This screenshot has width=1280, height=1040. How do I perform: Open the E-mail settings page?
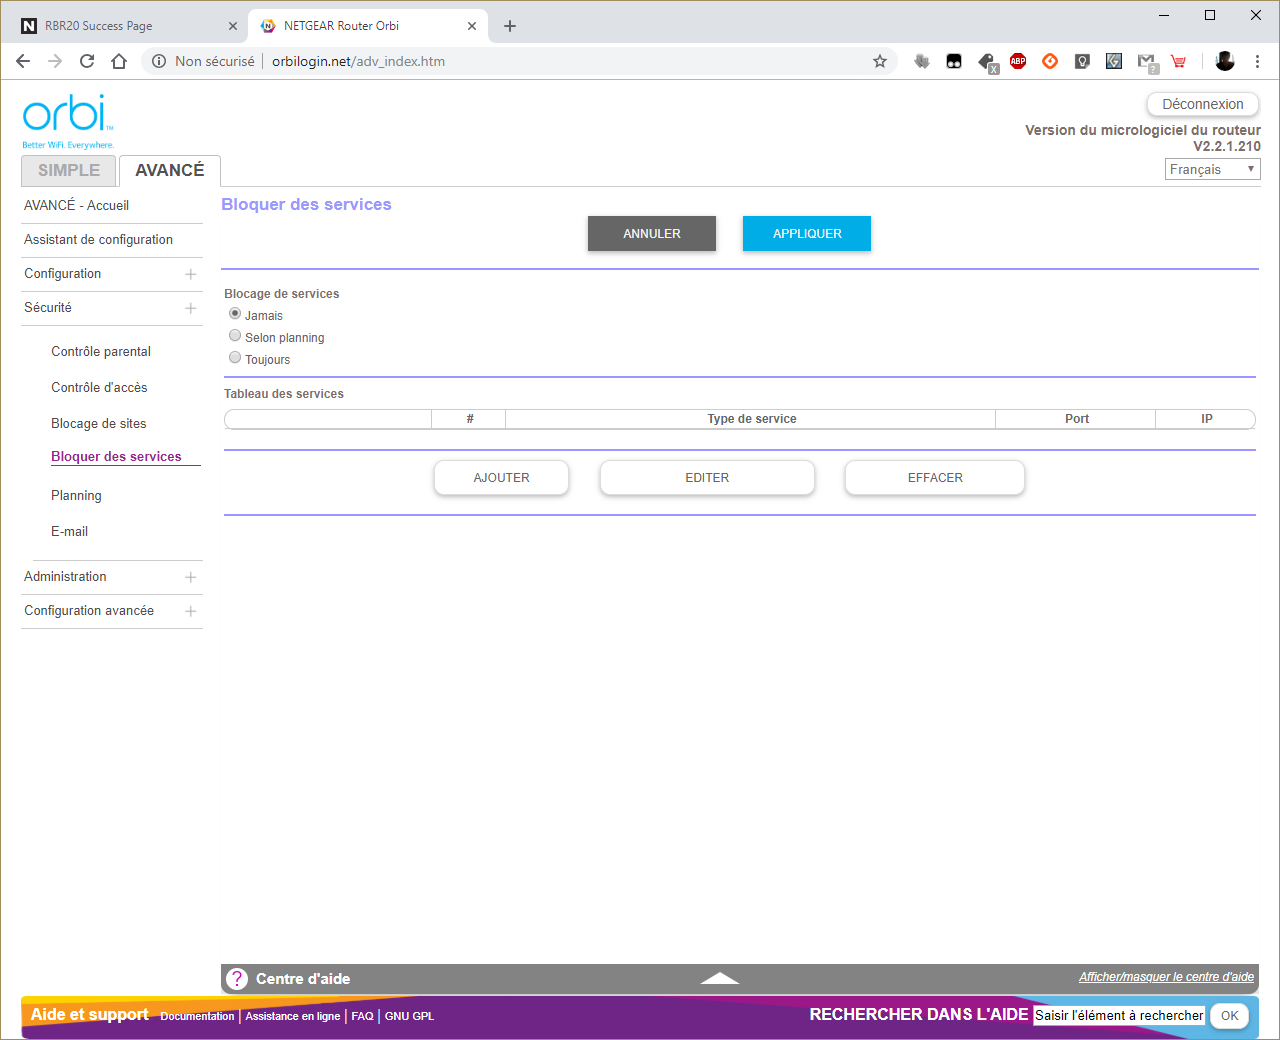click(70, 531)
